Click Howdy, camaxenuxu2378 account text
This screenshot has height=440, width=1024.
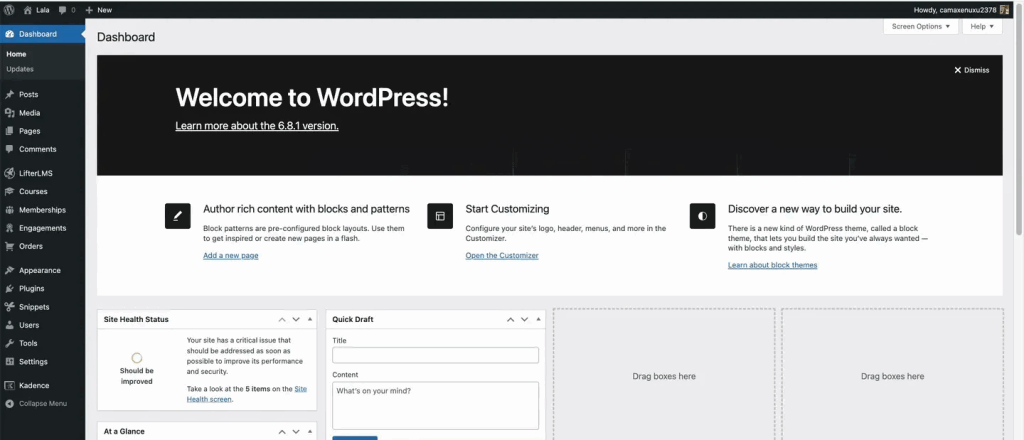coord(955,10)
